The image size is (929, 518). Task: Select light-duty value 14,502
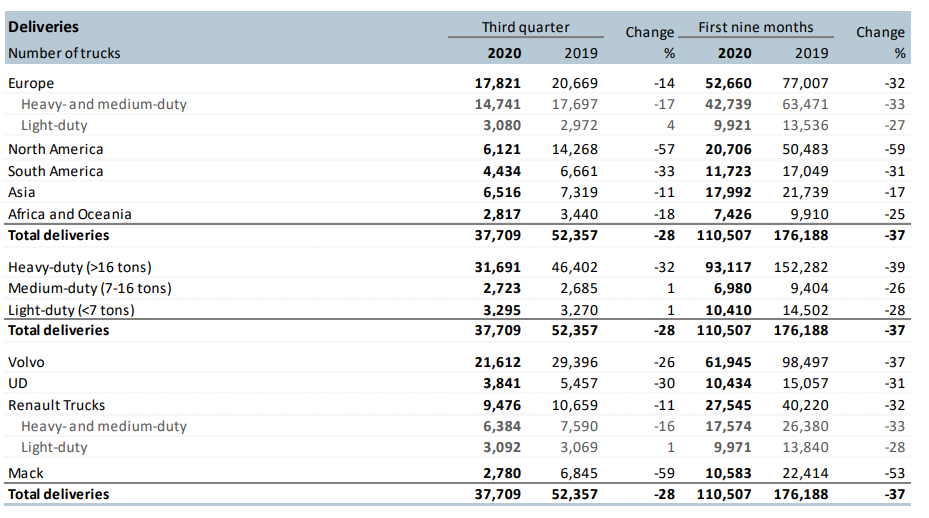pyautogui.click(x=805, y=310)
